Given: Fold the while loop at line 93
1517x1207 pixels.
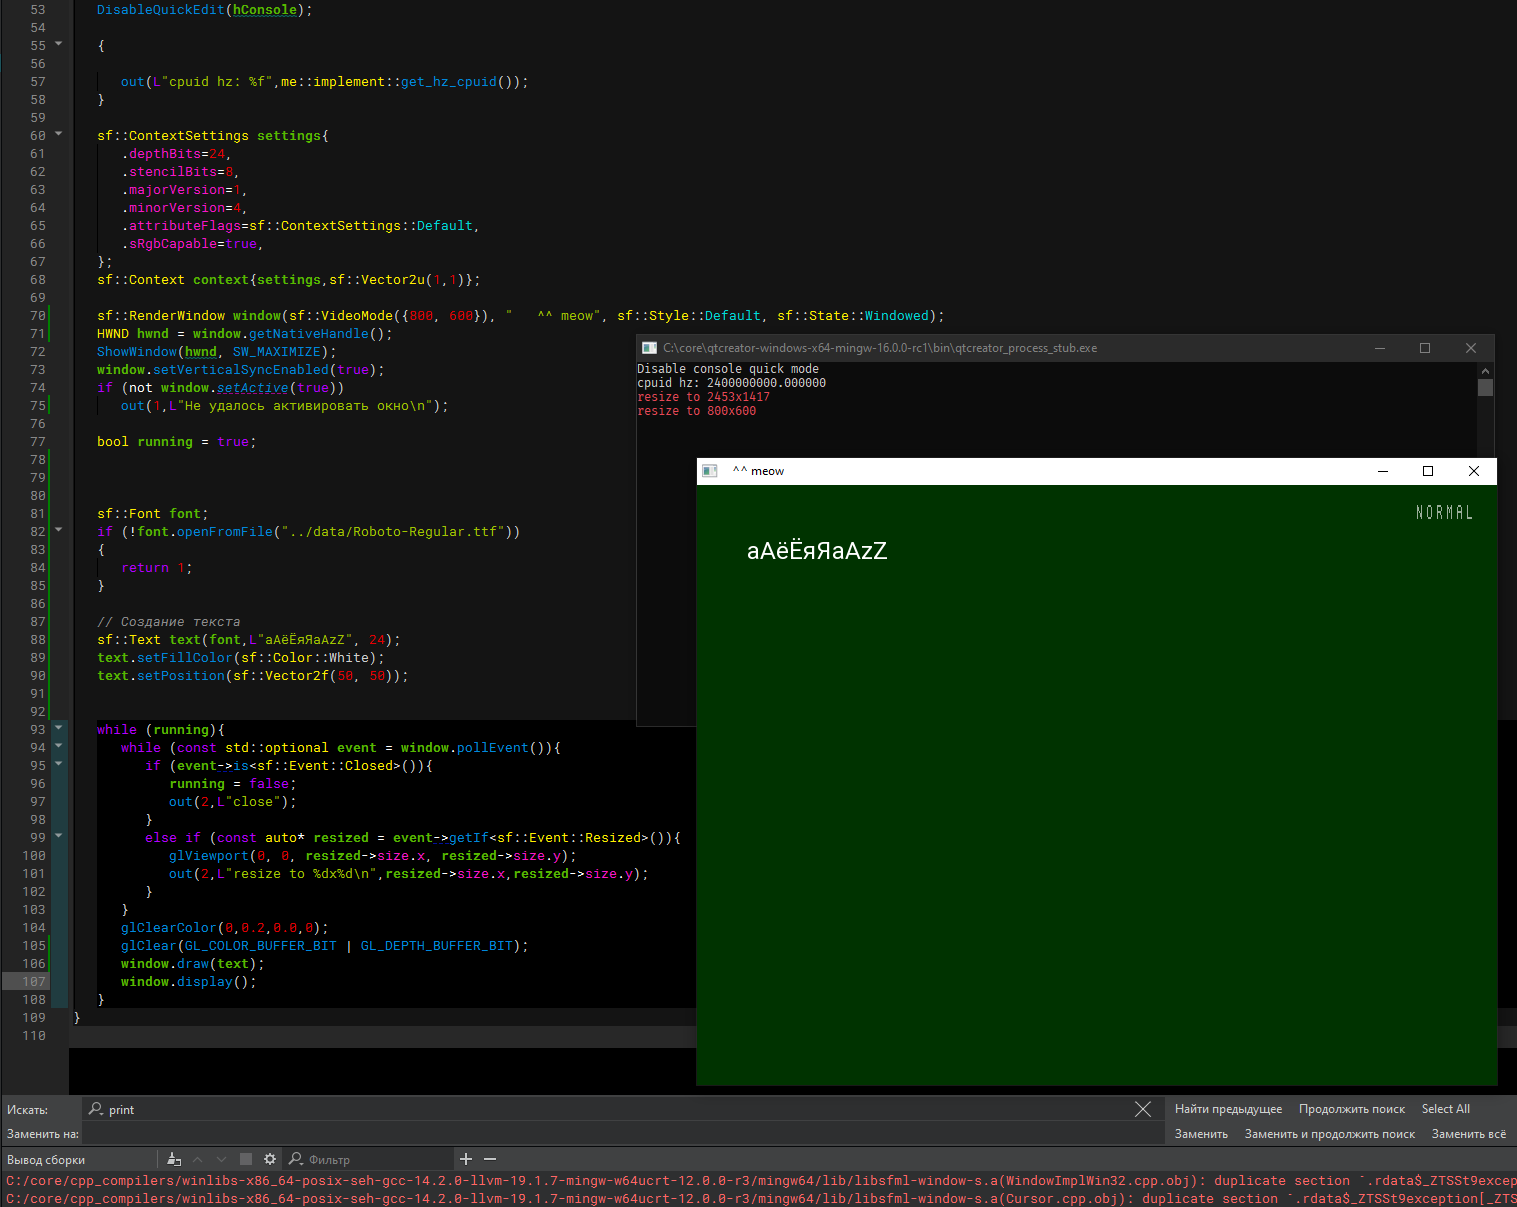Looking at the screenshot, I should [x=58, y=728].
